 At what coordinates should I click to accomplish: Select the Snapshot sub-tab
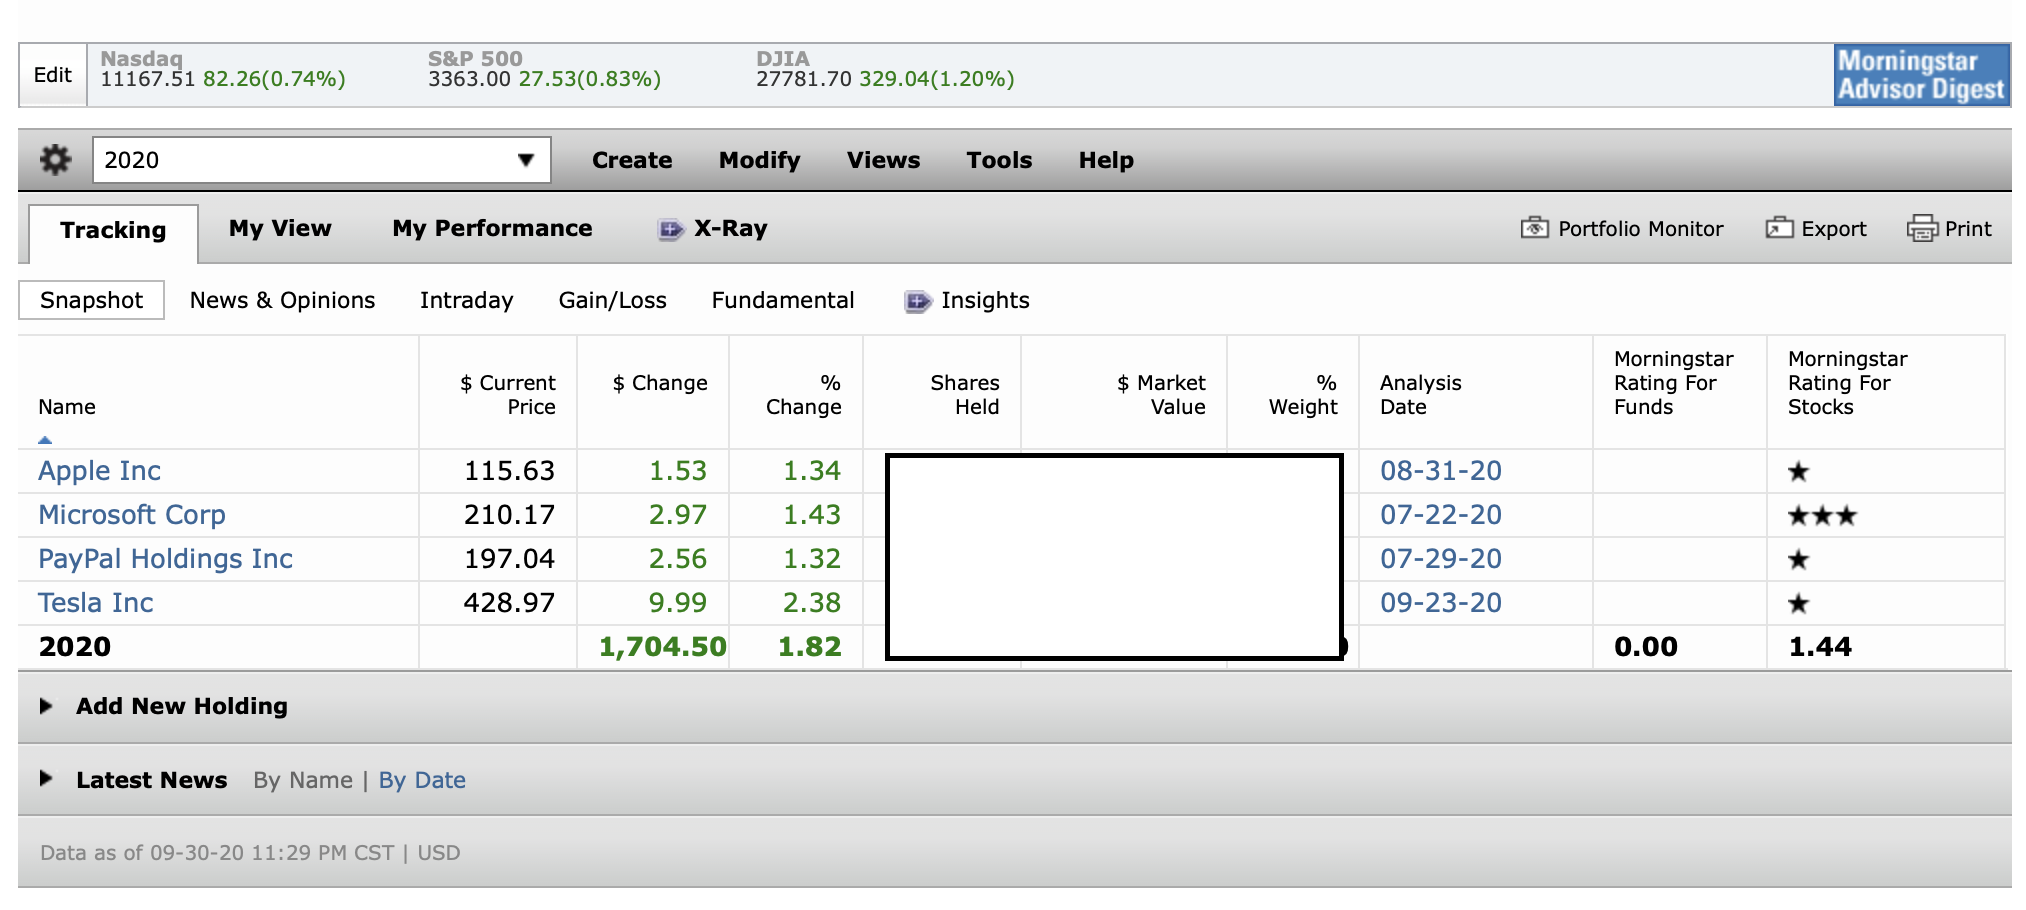(91, 300)
